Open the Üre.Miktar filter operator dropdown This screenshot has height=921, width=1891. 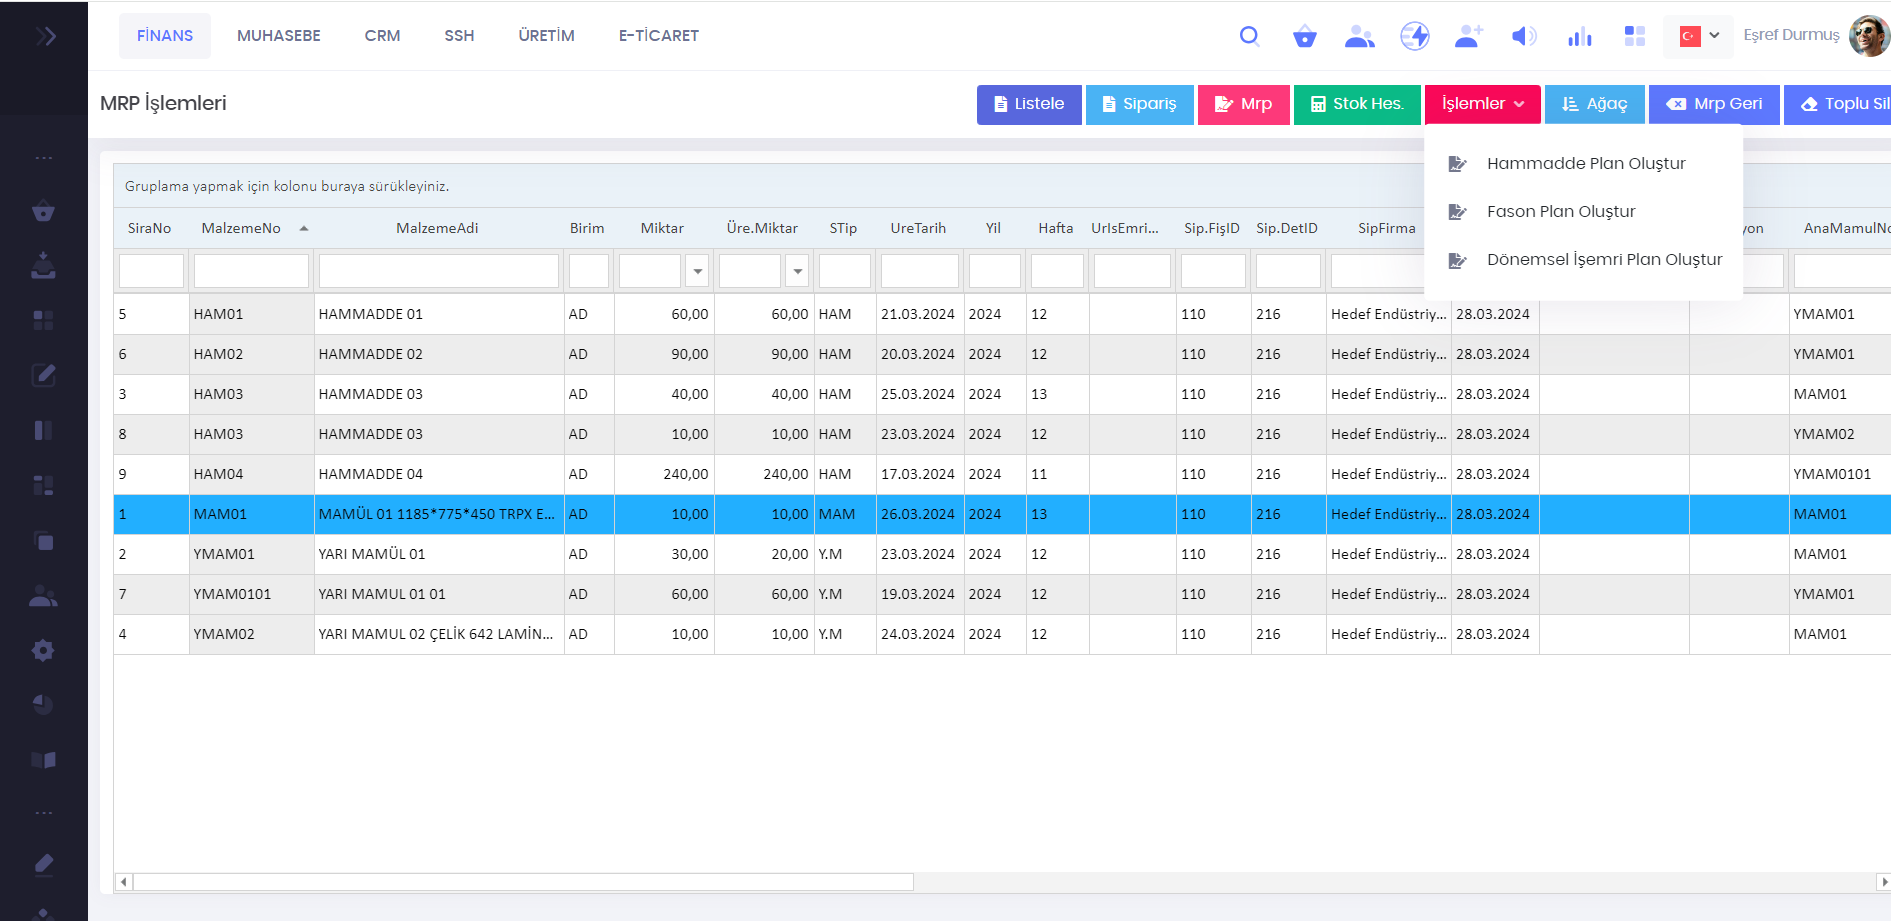tap(797, 271)
